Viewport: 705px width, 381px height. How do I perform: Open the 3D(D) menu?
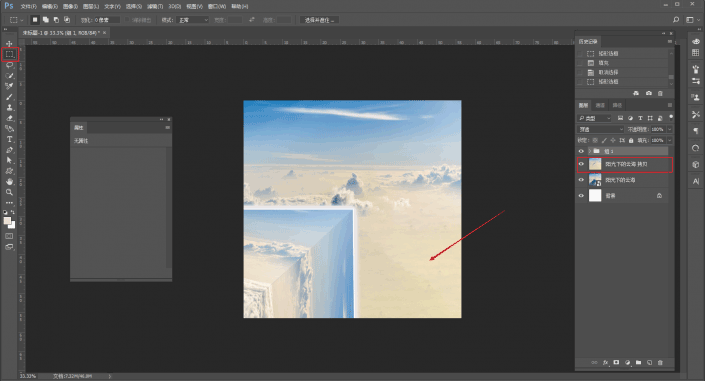point(174,6)
